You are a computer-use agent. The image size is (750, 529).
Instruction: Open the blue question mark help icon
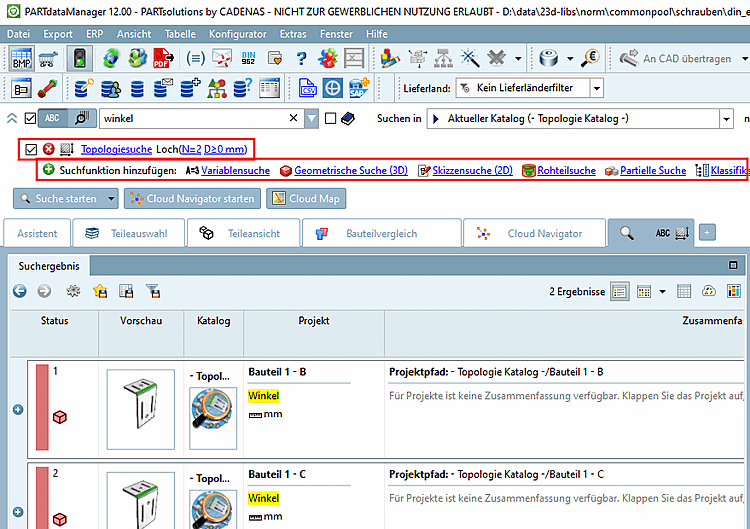301,58
